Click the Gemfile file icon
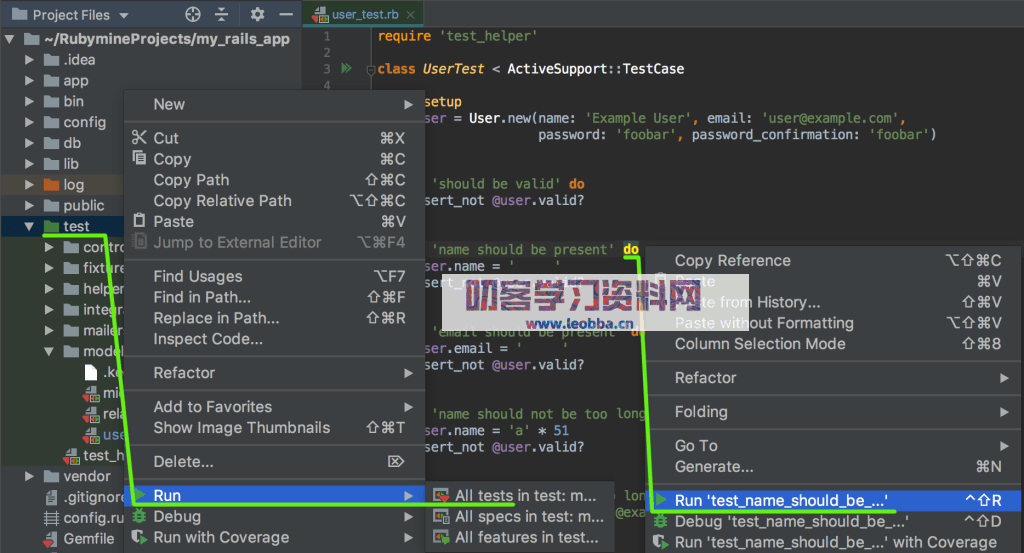Image resolution: width=1024 pixels, height=553 pixels. click(x=50, y=539)
